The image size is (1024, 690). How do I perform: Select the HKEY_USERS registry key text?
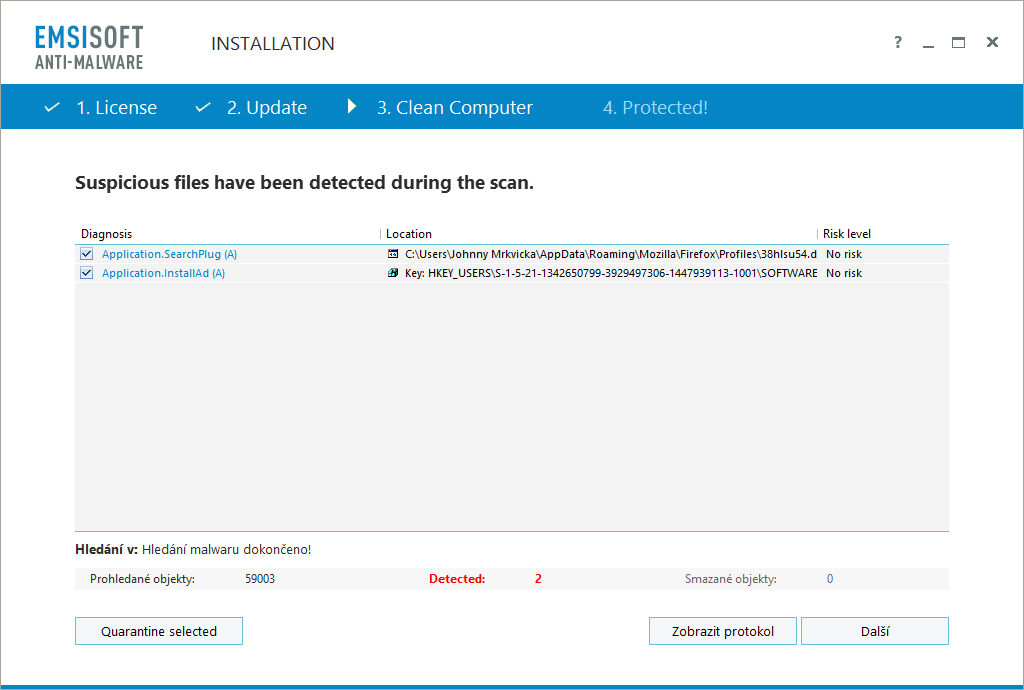coord(611,273)
